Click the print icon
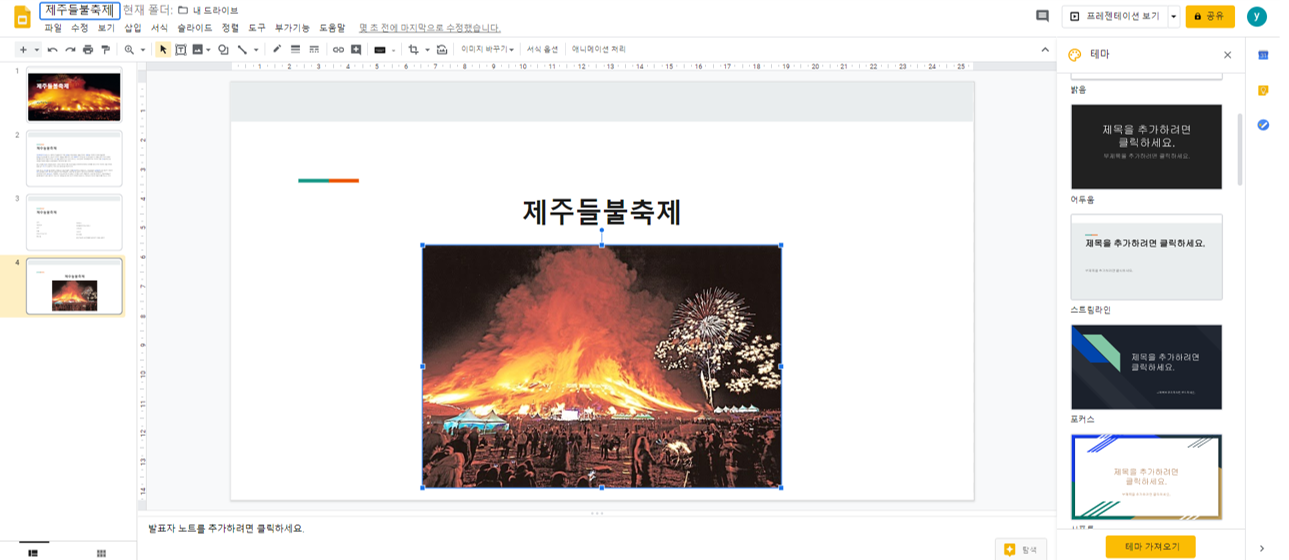 pyautogui.click(x=88, y=49)
